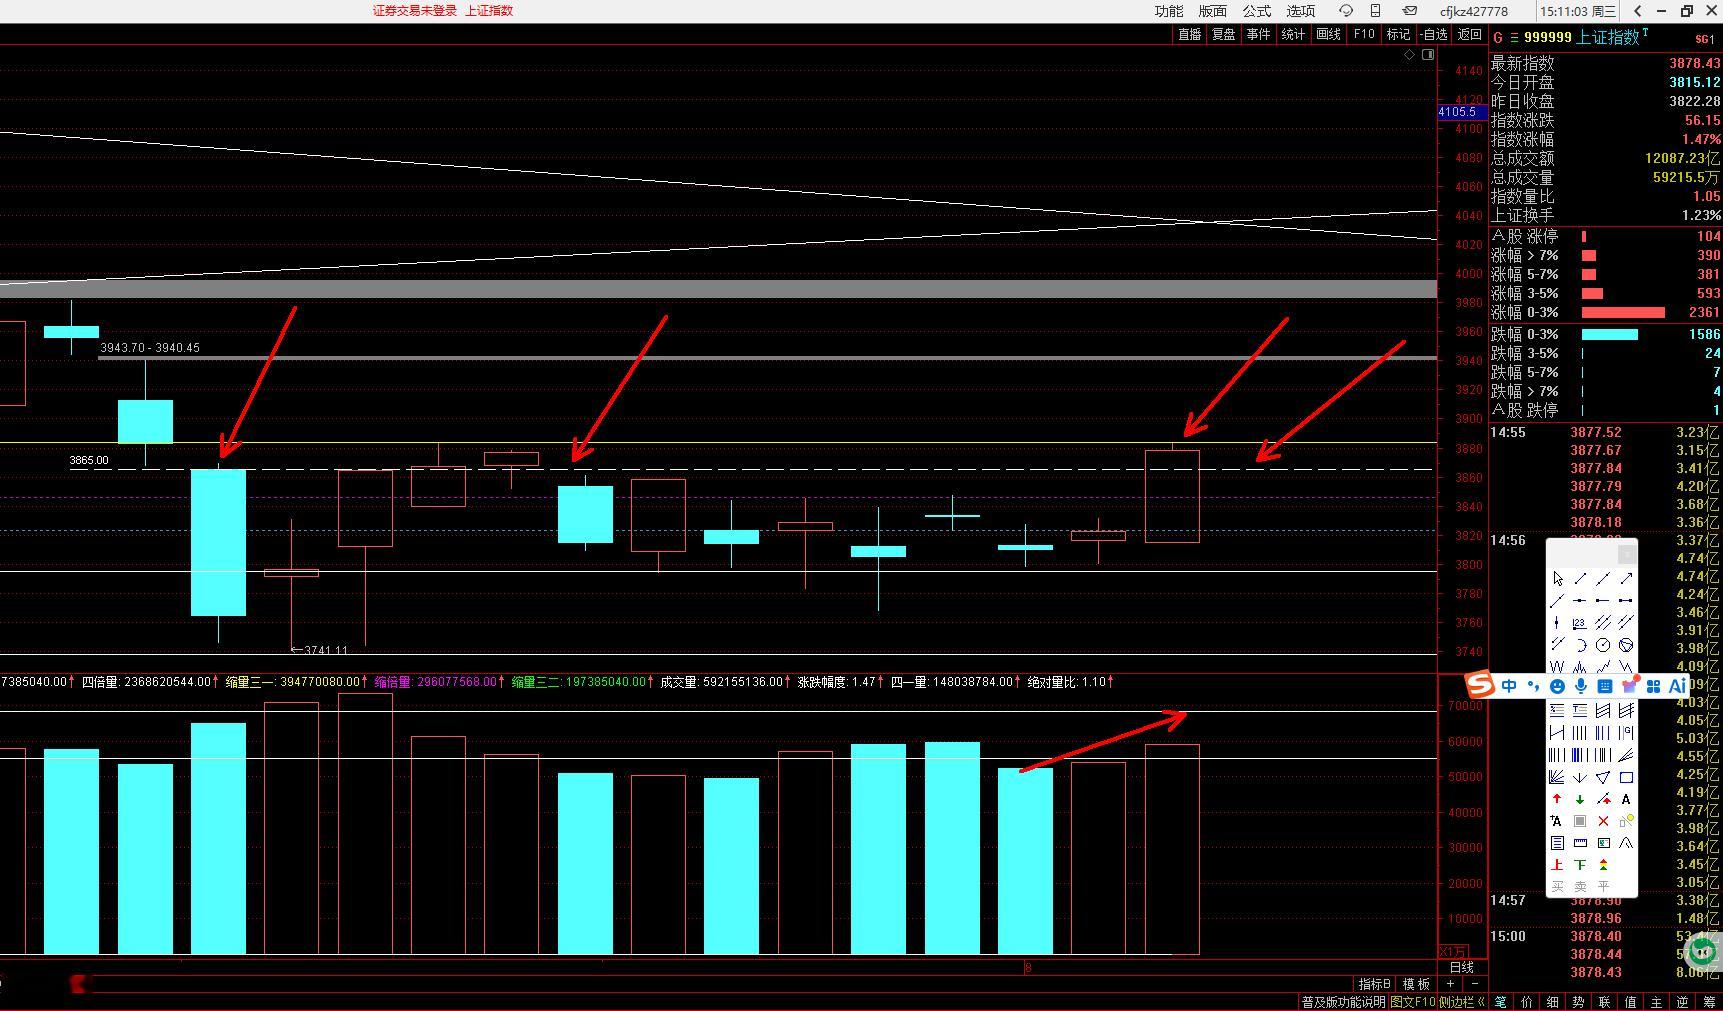
Task: Click the Sogou microphone voice input icon
Action: click(x=1581, y=686)
